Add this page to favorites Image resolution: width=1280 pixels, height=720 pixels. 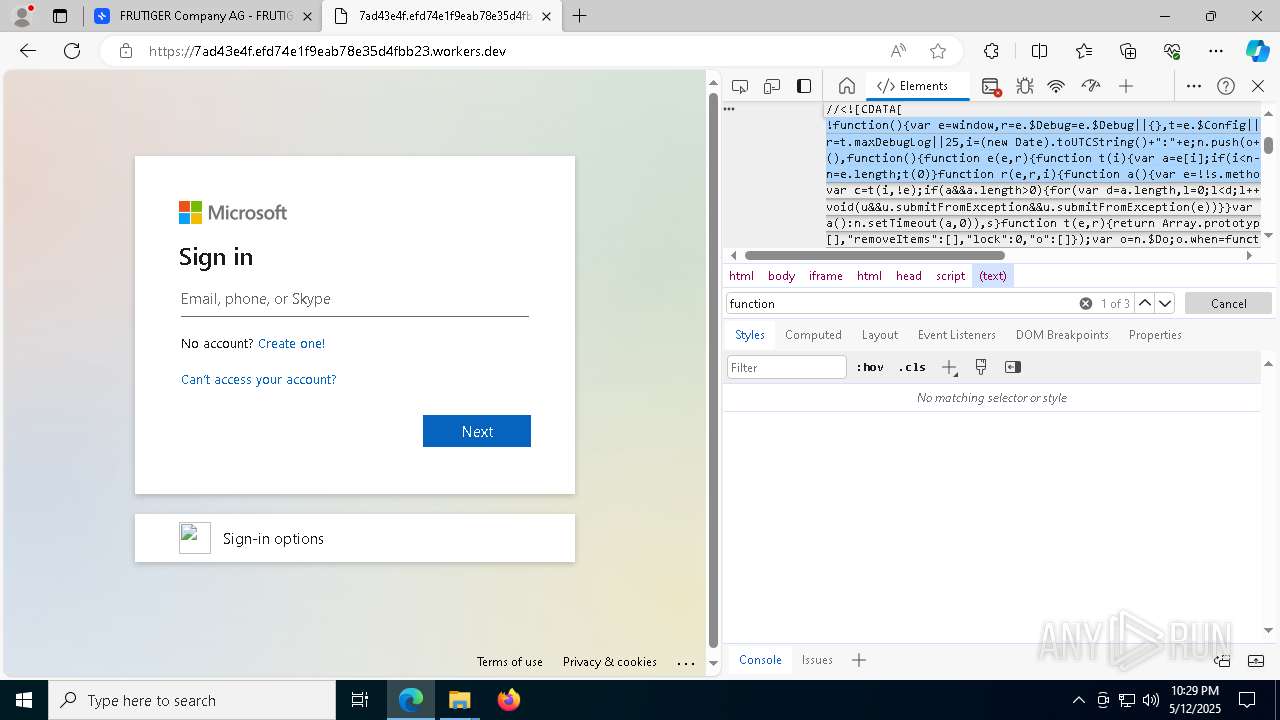[x=937, y=51]
